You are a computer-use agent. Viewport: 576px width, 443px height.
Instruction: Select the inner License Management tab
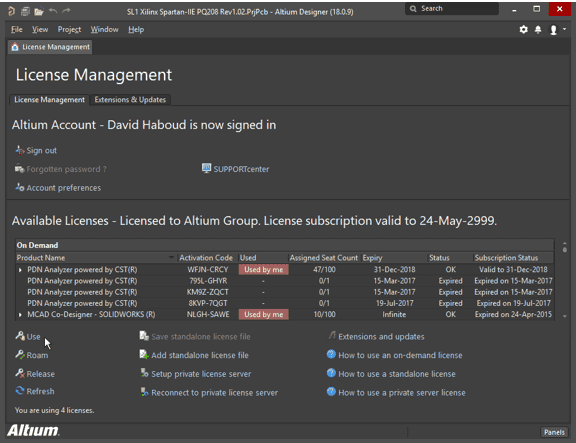tap(49, 100)
